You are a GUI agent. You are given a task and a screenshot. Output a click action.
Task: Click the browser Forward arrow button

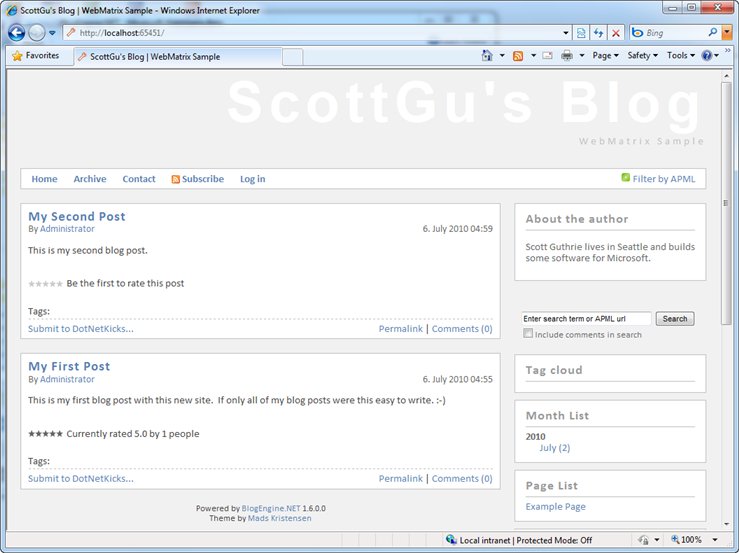pyautogui.click(x=36, y=33)
